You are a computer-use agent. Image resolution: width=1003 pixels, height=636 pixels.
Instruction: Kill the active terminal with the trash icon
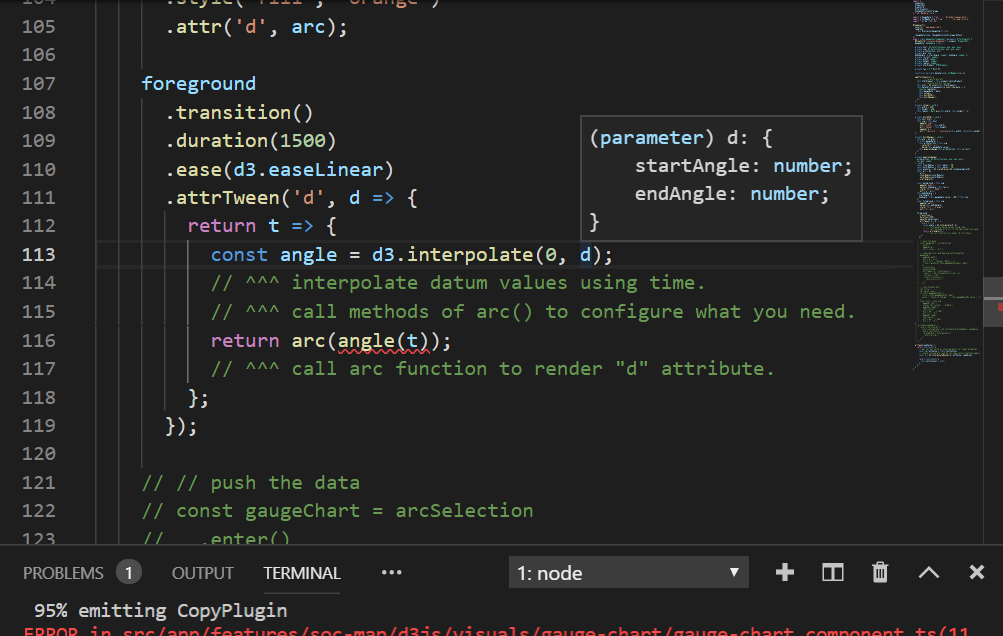click(879, 572)
